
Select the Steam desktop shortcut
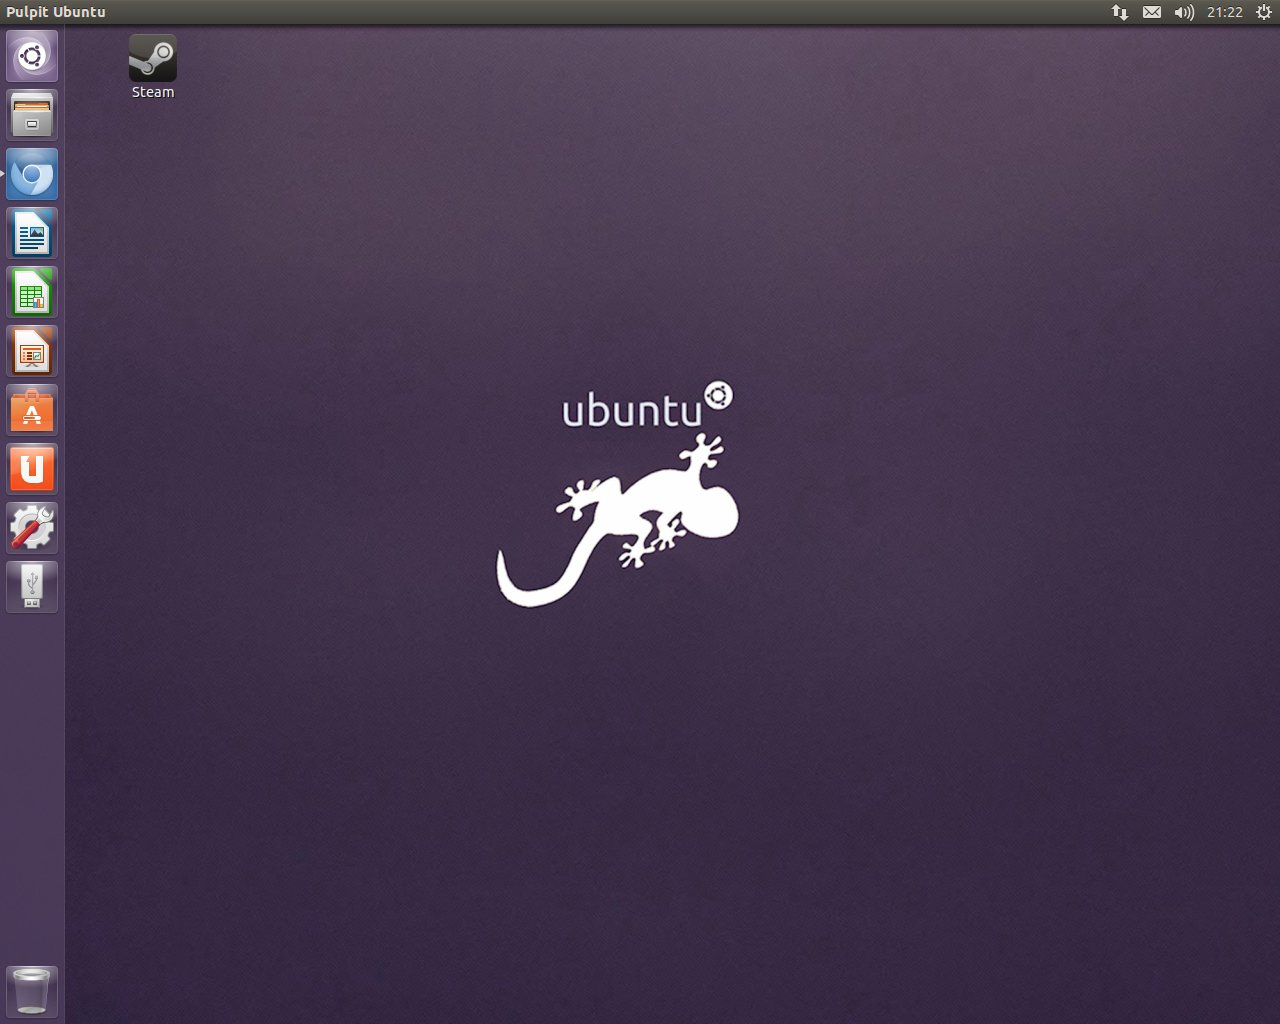pyautogui.click(x=153, y=67)
